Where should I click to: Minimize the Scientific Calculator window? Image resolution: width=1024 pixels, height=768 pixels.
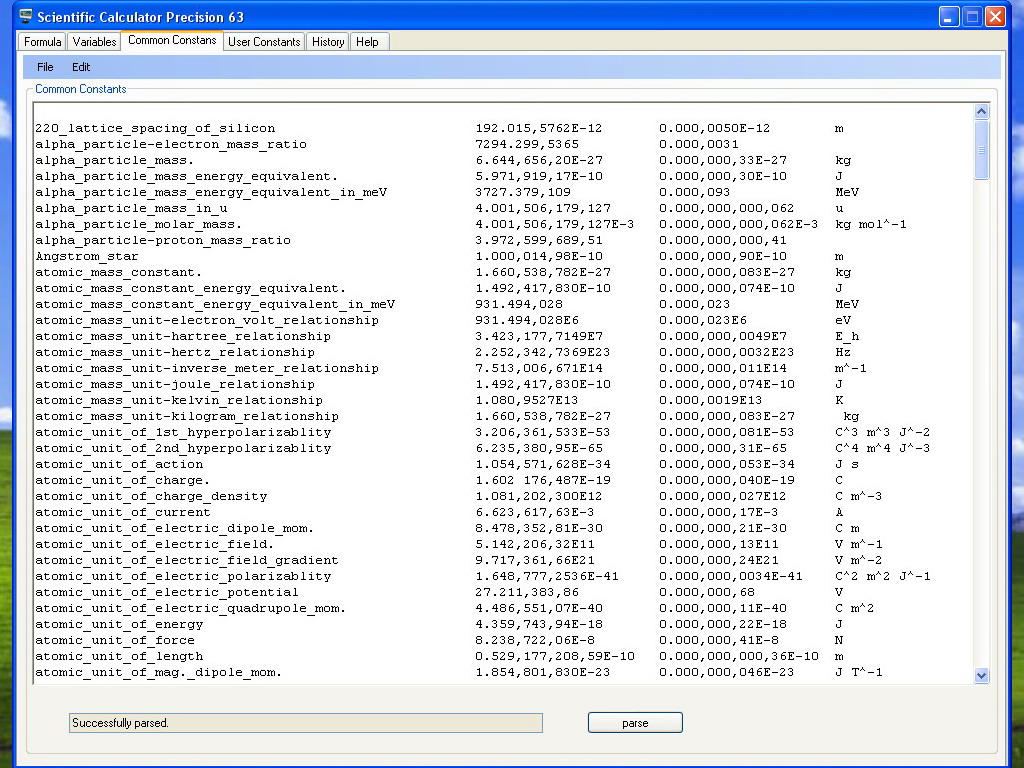[949, 16]
